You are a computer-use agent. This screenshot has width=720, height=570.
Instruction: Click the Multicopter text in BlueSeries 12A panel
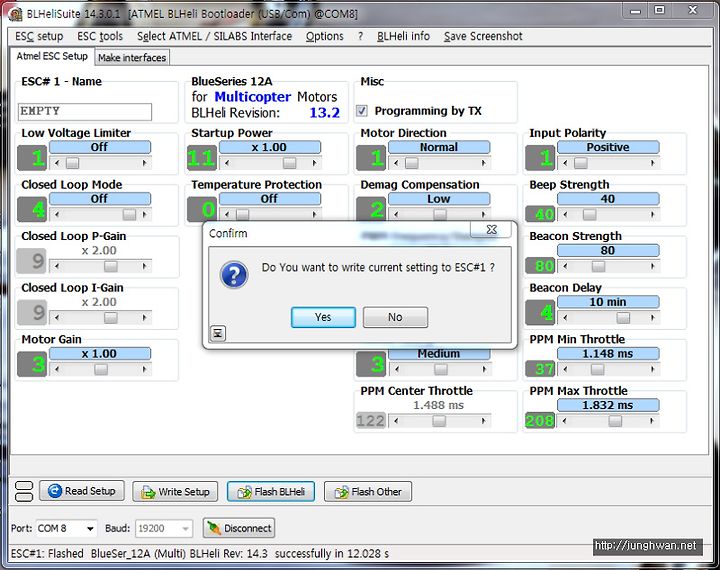(253, 97)
